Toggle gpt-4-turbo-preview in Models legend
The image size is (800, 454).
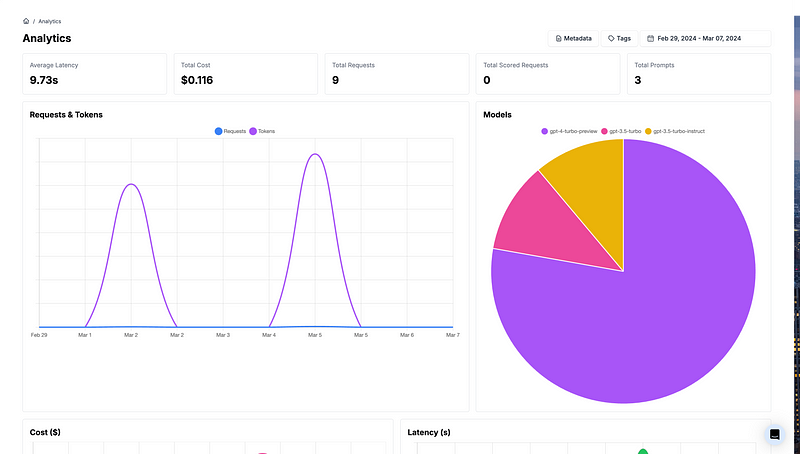(569, 131)
